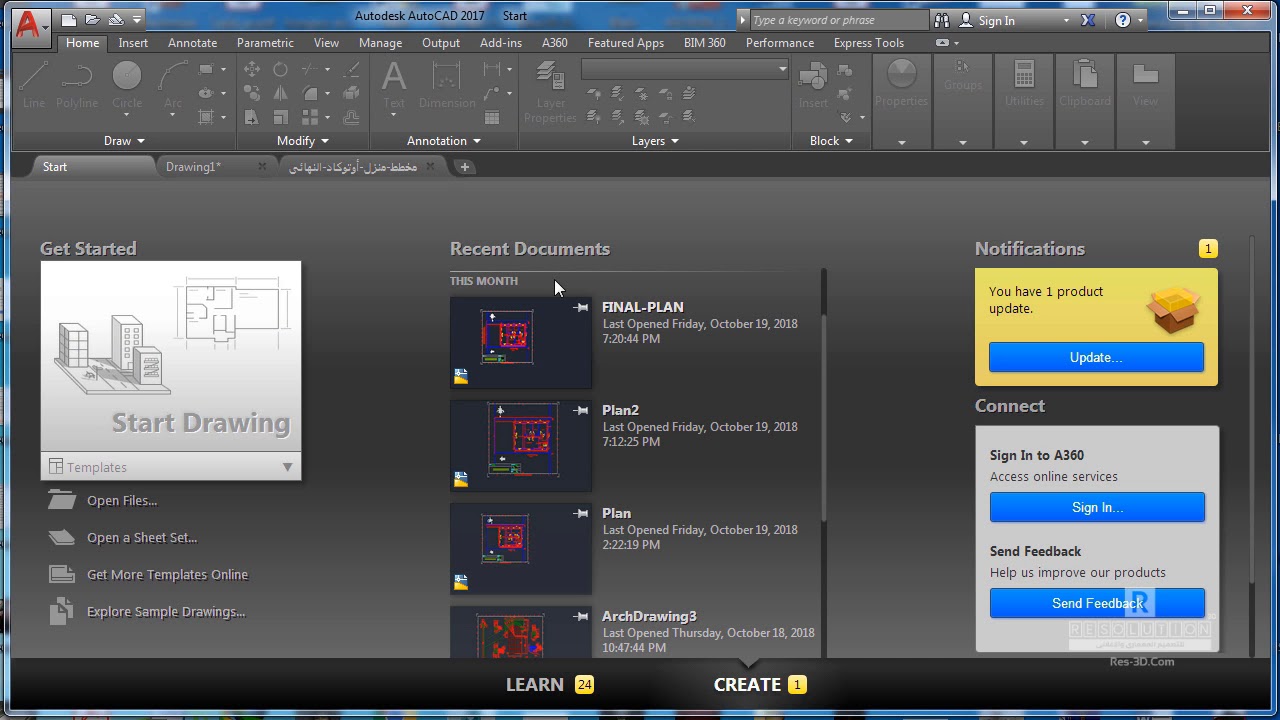Viewport: 1280px width, 720px height.
Task: Select the Line tool
Action: pos(34,85)
